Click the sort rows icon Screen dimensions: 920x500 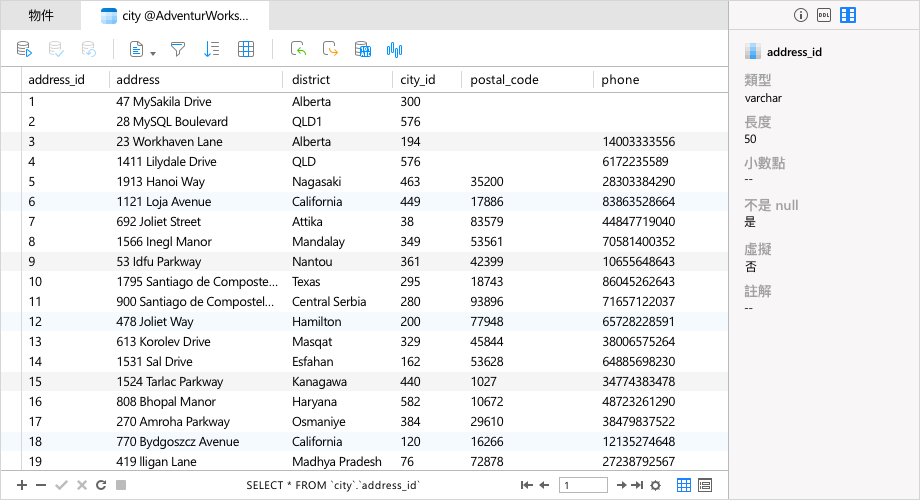pyautogui.click(x=211, y=49)
